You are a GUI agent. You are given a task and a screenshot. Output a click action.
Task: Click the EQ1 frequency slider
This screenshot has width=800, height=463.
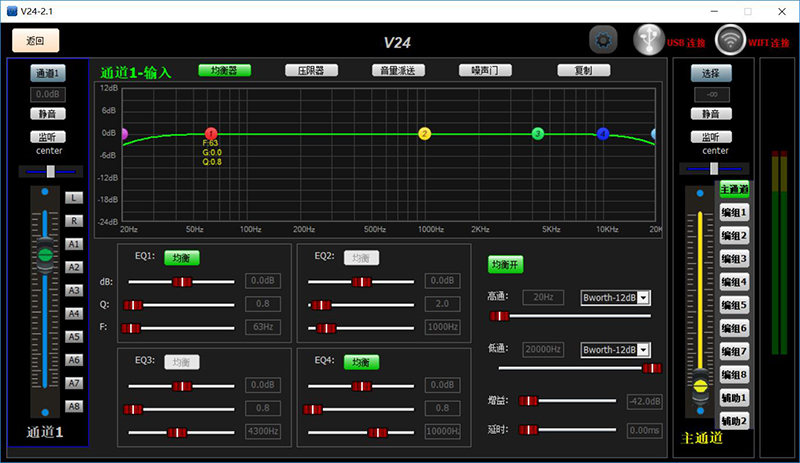click(x=178, y=328)
